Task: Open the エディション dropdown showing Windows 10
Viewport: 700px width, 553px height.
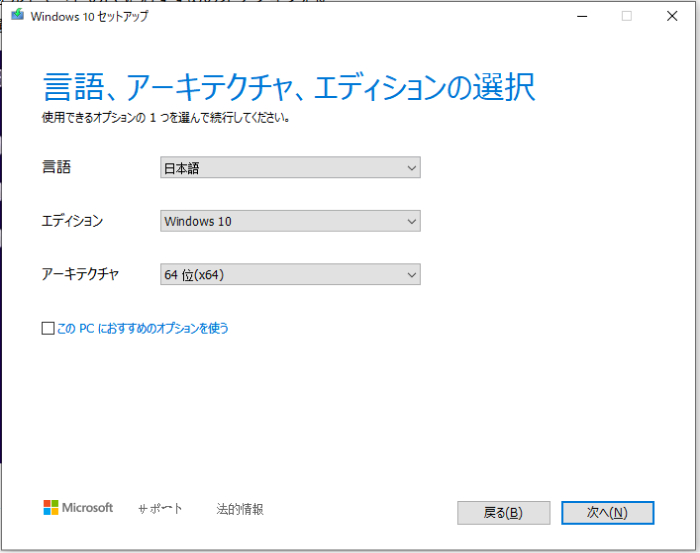Action: tap(290, 221)
